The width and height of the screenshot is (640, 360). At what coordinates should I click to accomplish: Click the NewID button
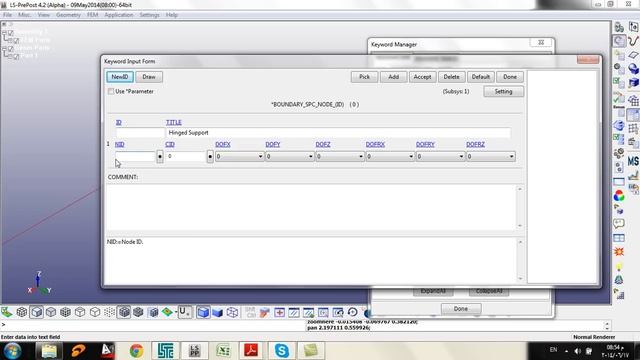pos(120,77)
